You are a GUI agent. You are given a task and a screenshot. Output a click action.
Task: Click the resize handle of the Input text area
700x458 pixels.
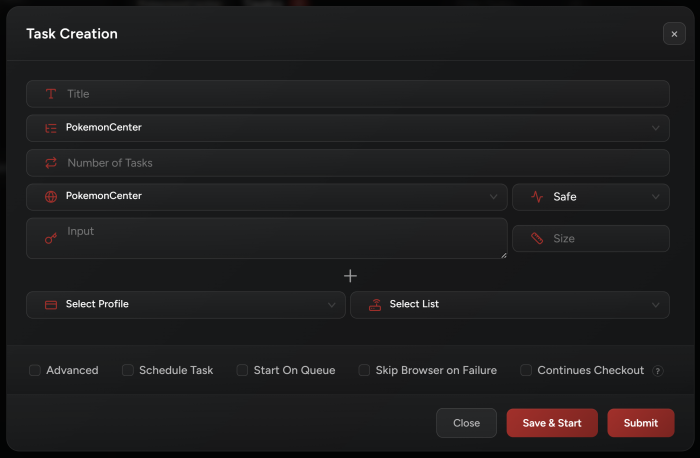504,255
